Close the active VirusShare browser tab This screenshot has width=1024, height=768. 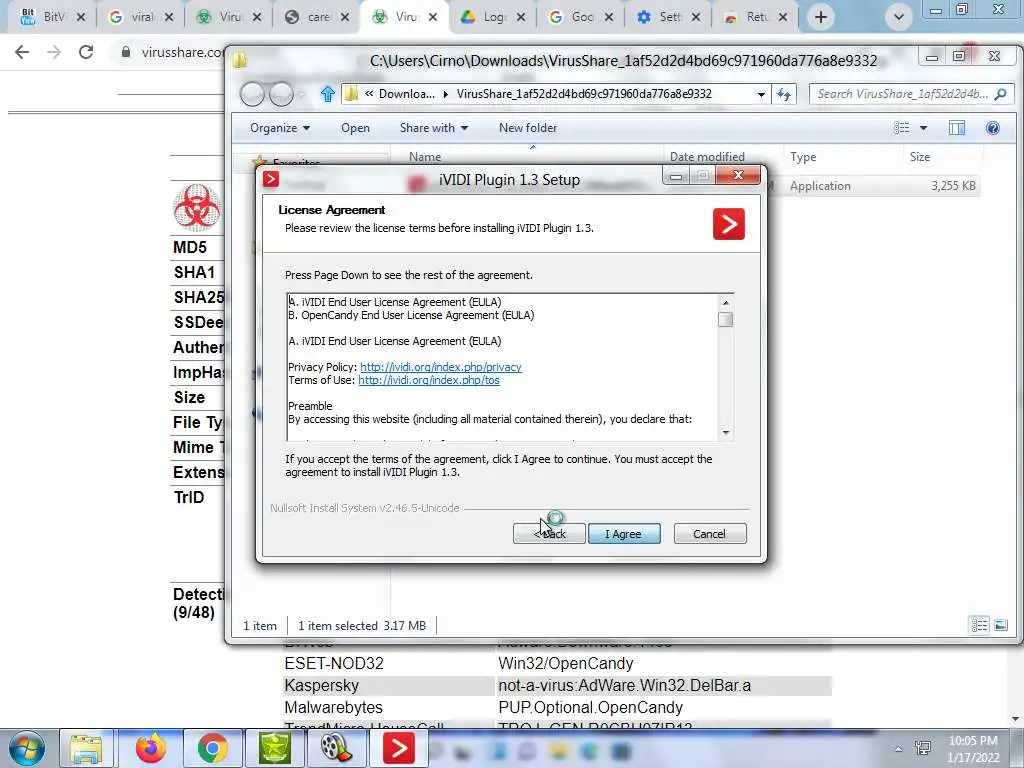[433, 17]
